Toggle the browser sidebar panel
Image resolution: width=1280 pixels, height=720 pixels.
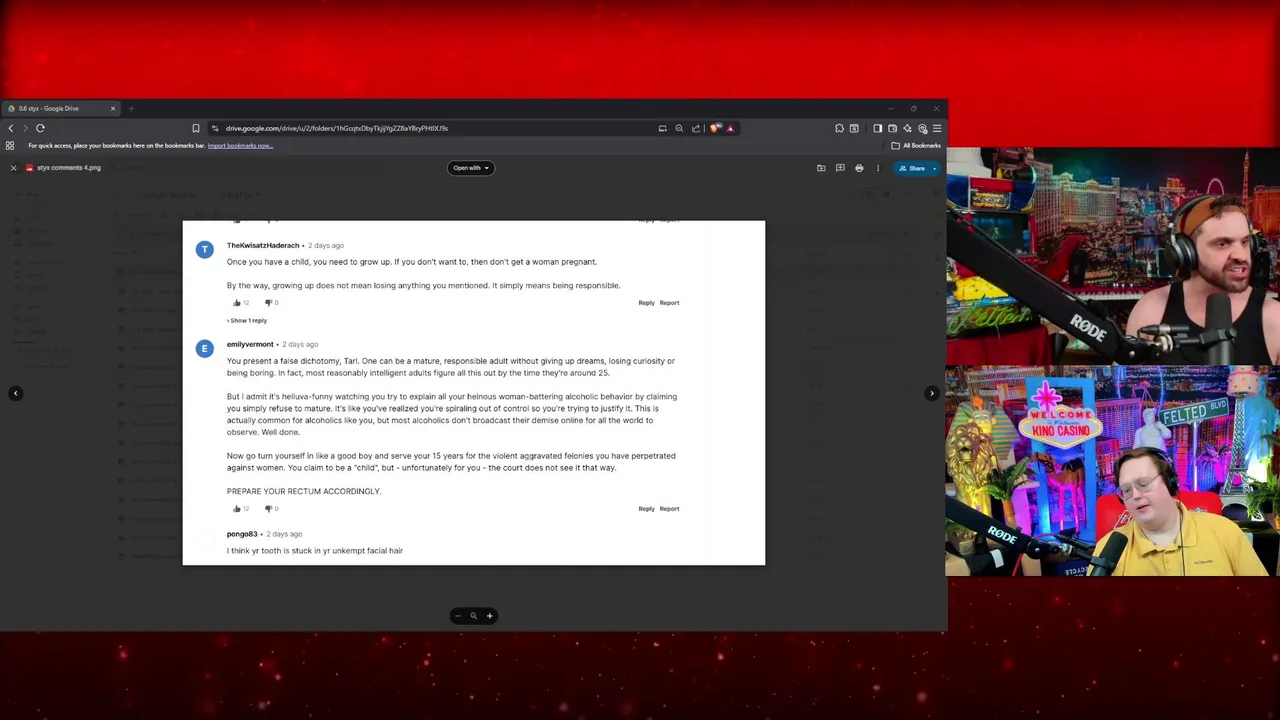(x=877, y=128)
